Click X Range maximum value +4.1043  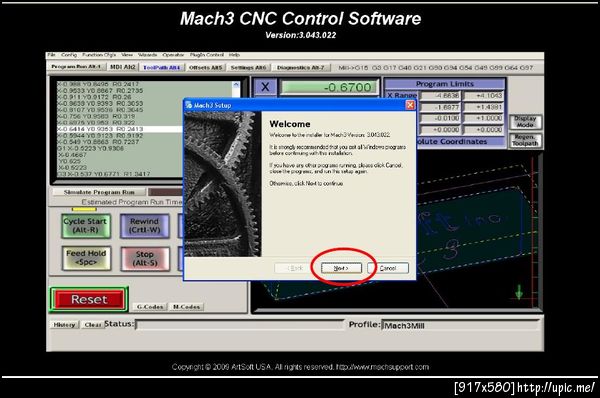pyautogui.click(x=484, y=96)
